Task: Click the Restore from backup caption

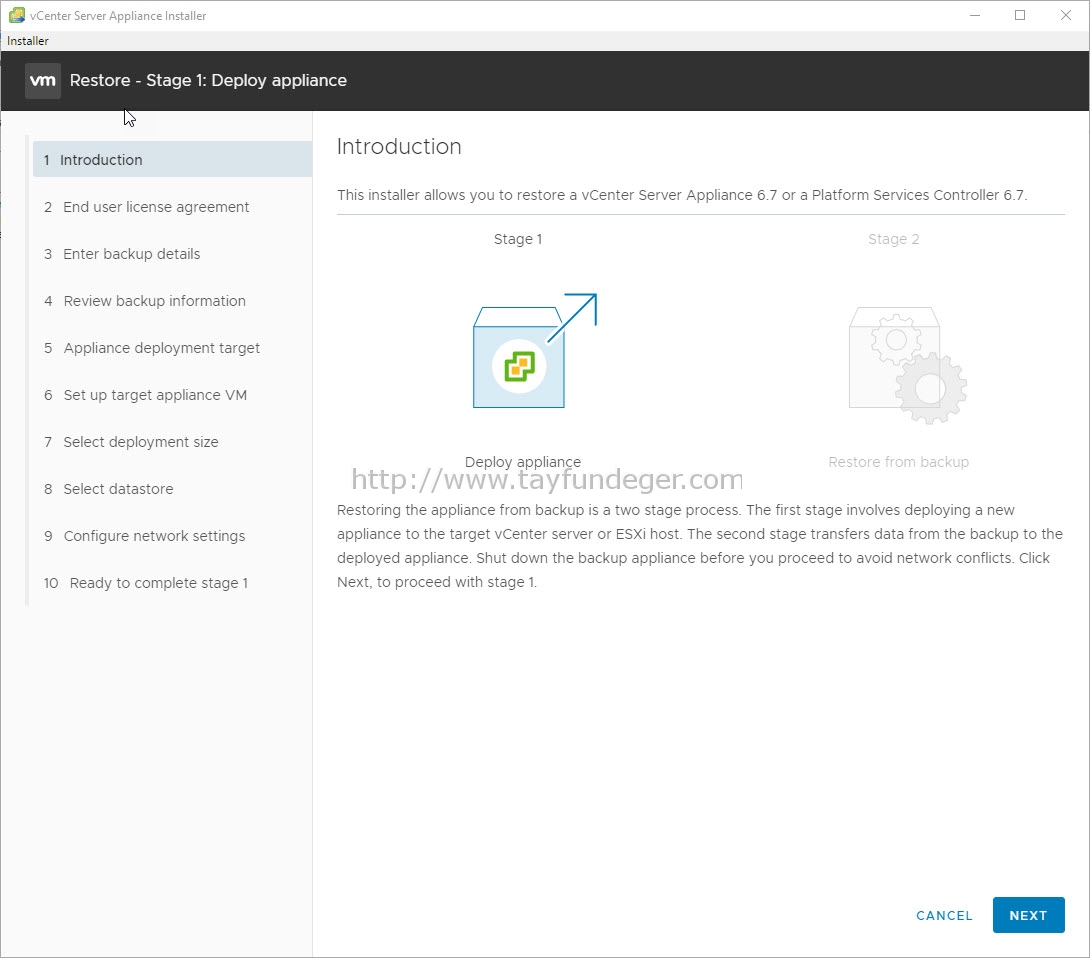Action: (898, 462)
